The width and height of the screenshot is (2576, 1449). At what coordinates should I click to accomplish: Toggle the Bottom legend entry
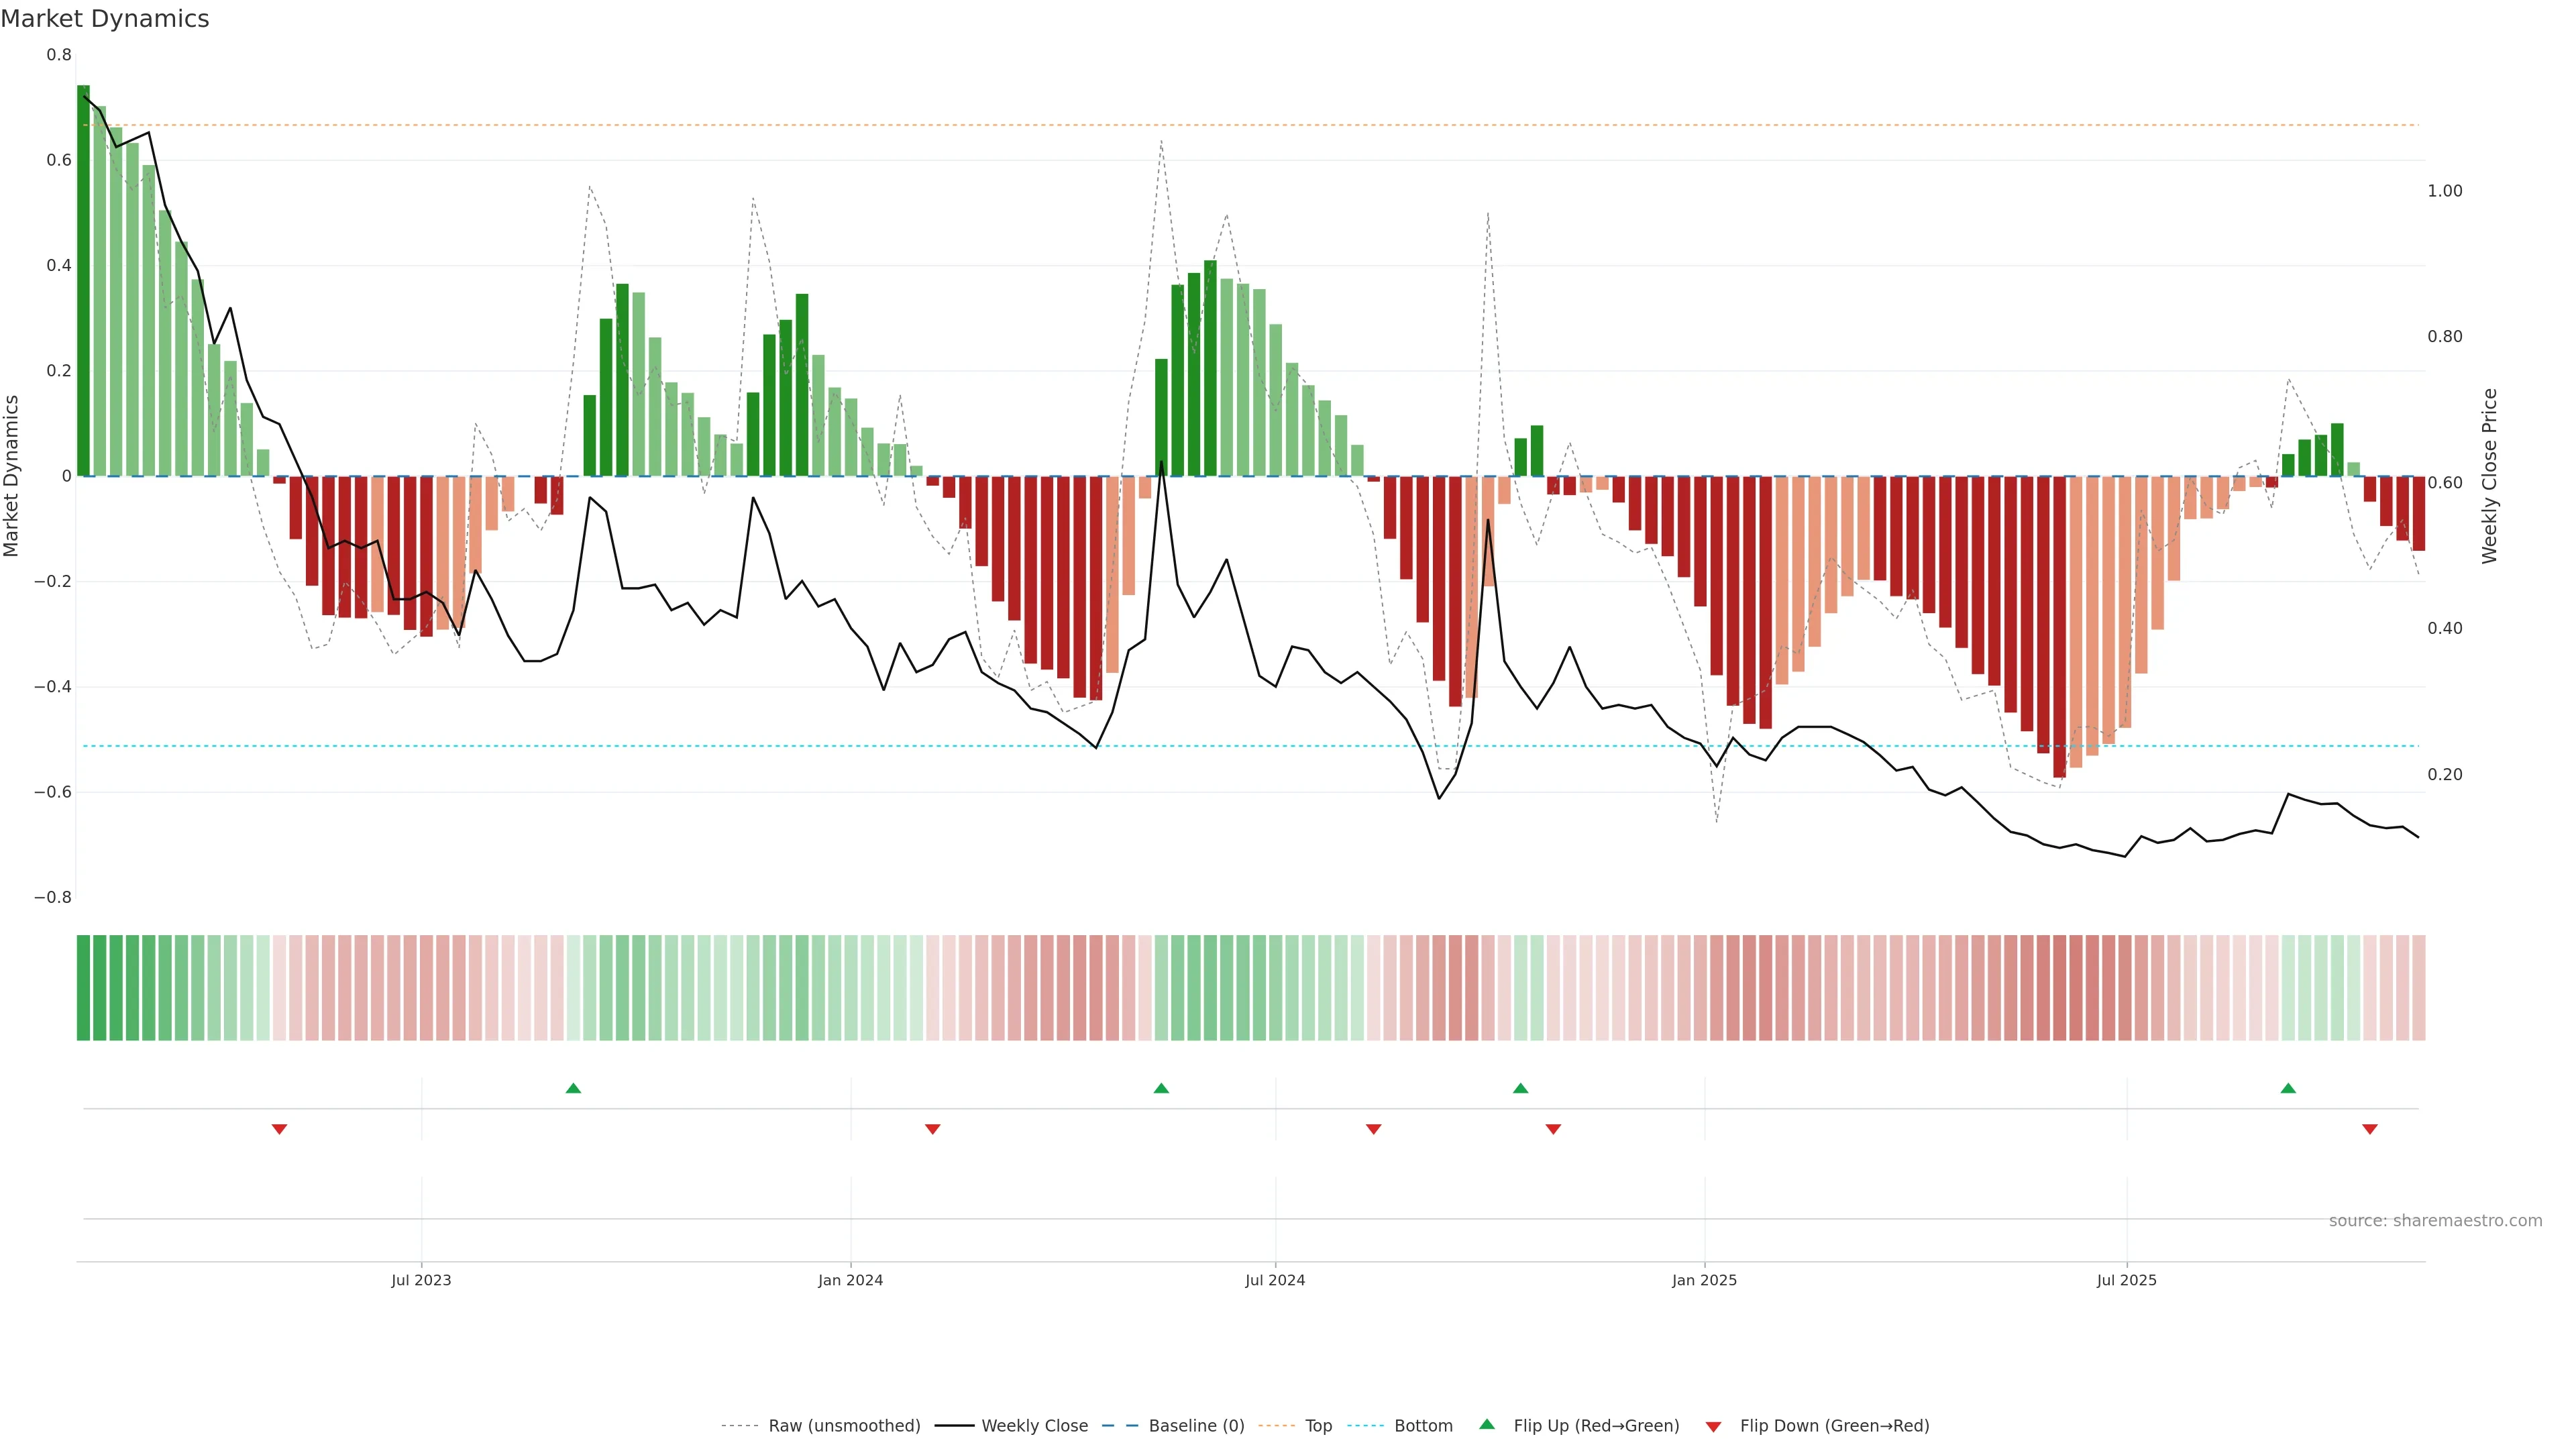coord(1423,1426)
